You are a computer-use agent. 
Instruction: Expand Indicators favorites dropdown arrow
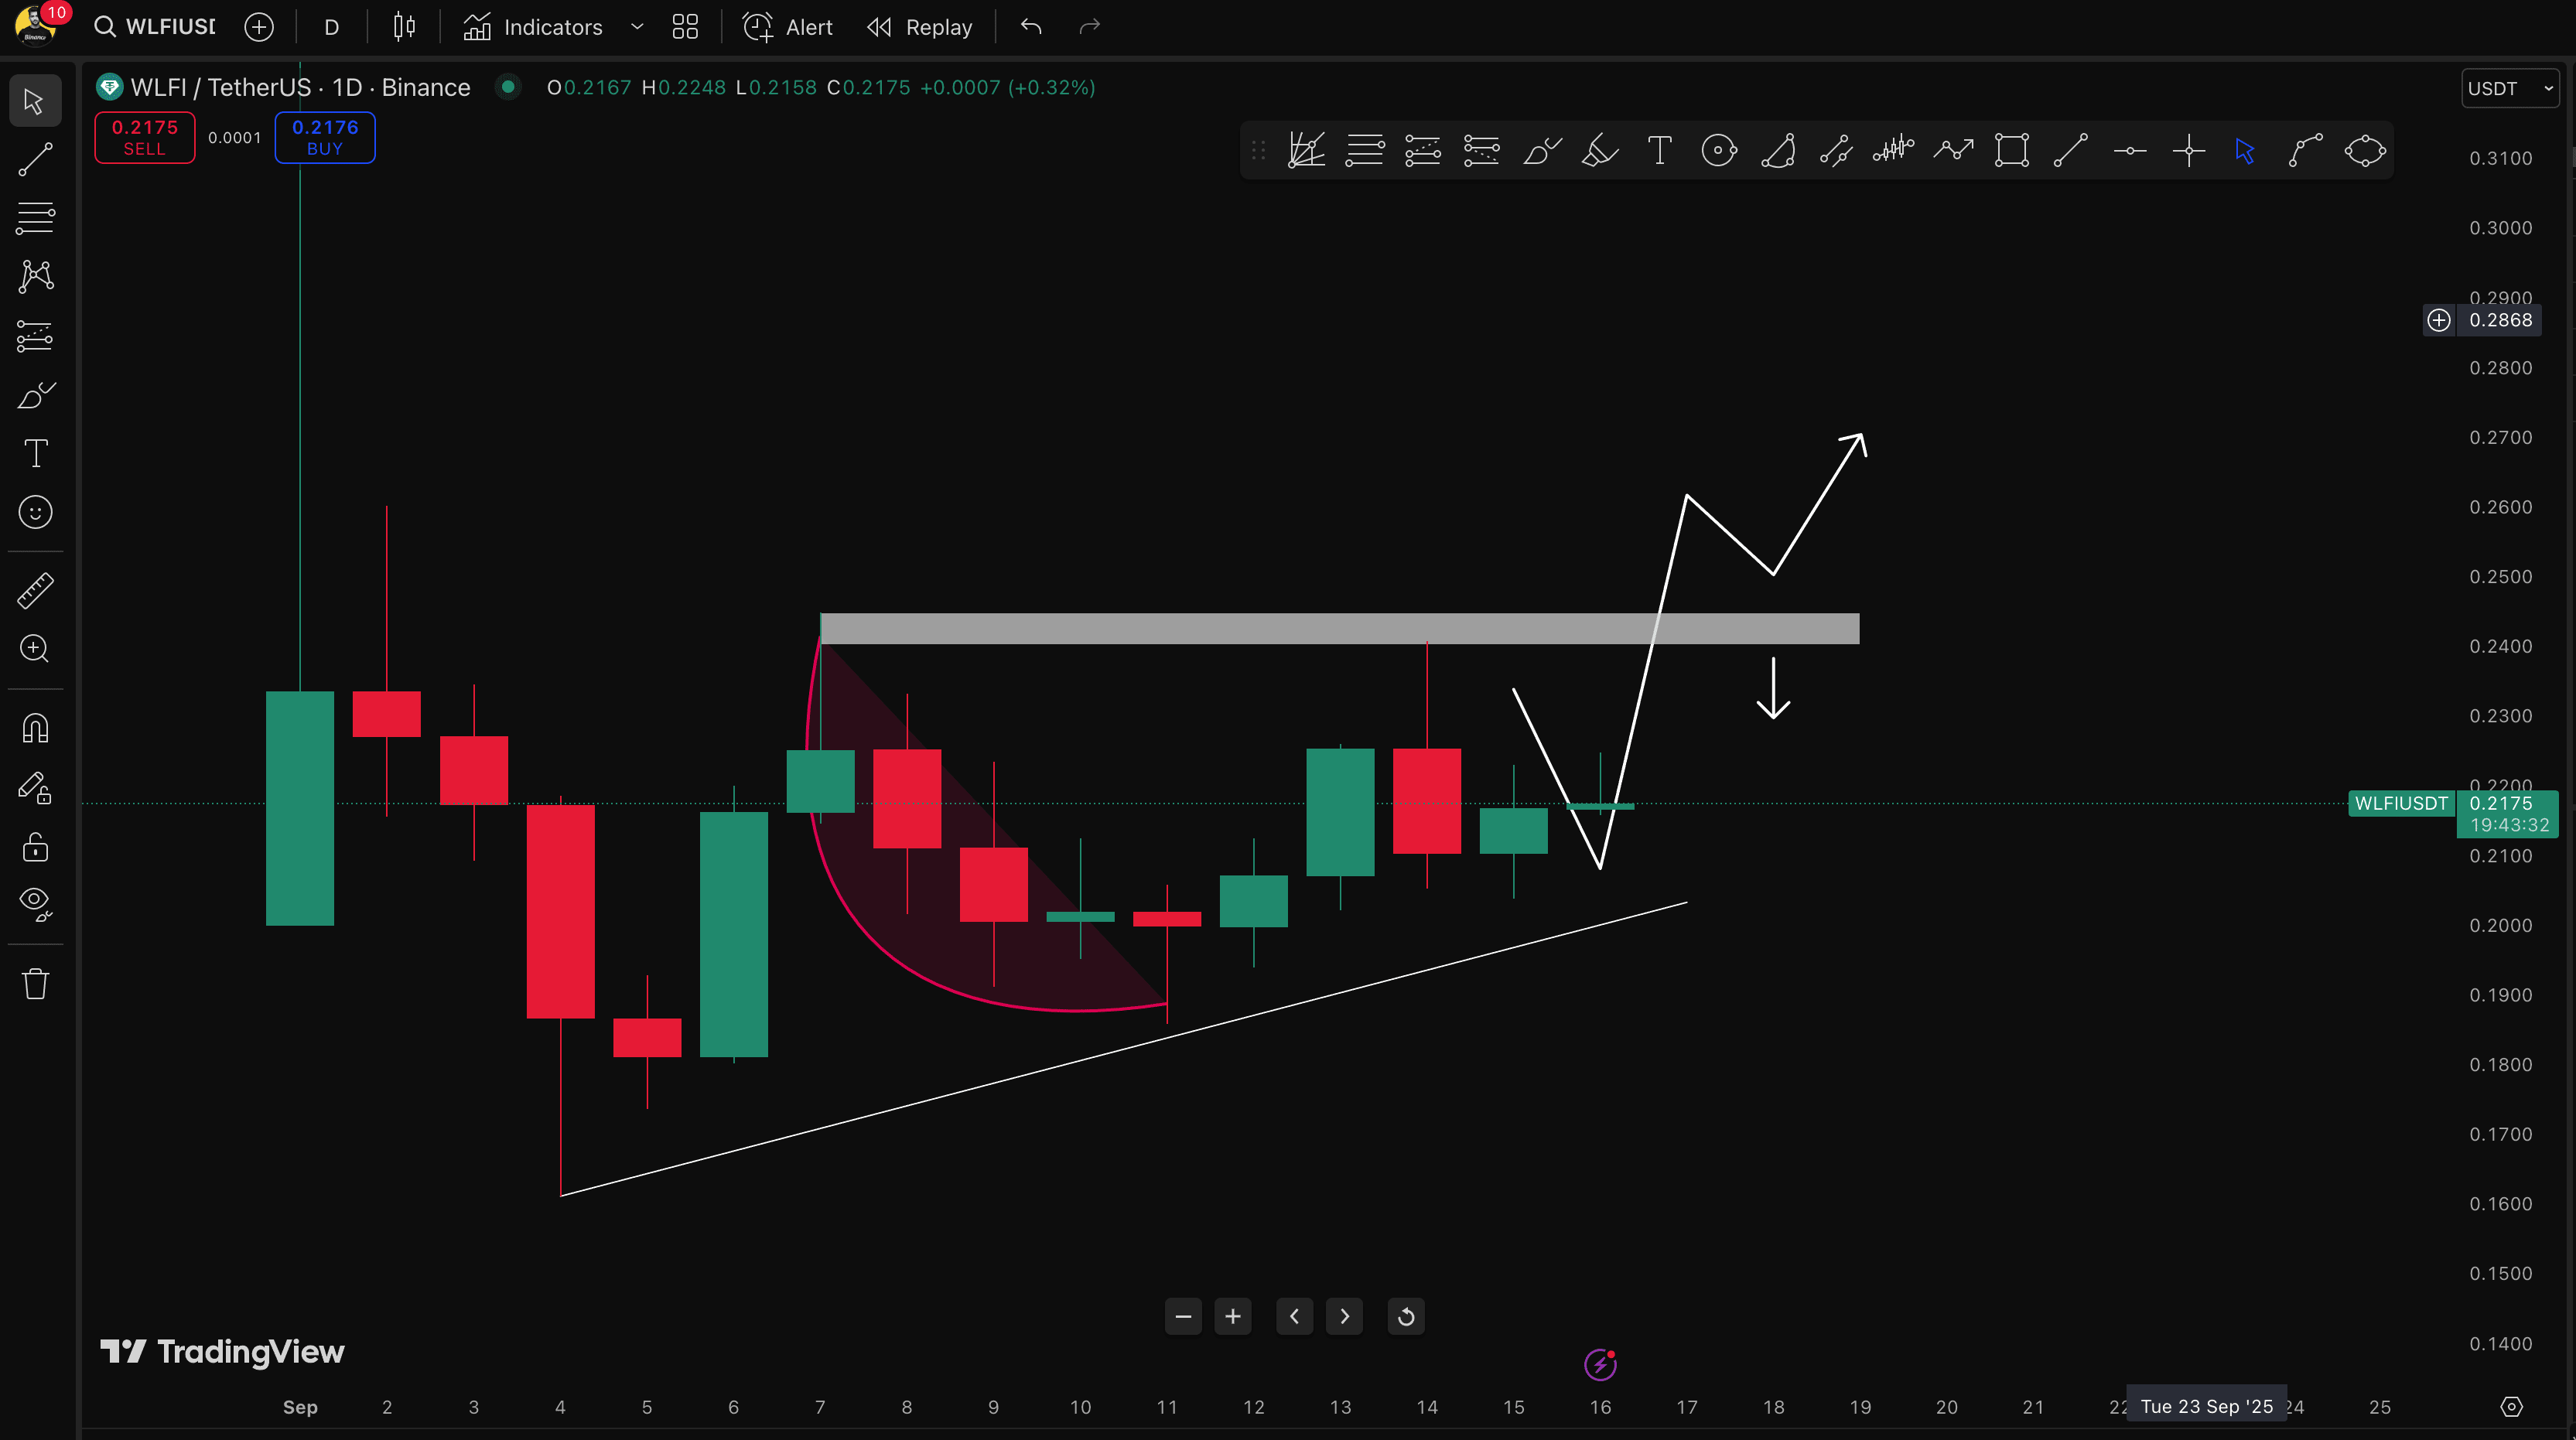637,27
